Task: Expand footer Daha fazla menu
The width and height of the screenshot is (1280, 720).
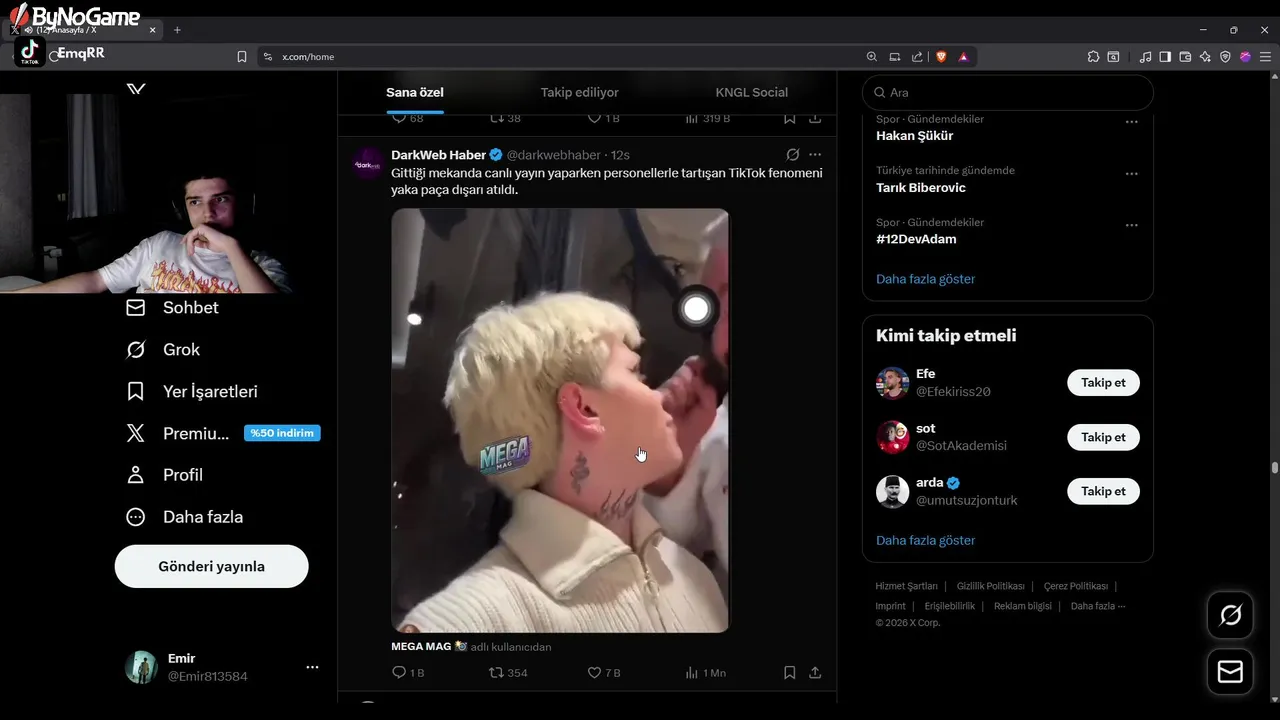Action: [1097, 606]
